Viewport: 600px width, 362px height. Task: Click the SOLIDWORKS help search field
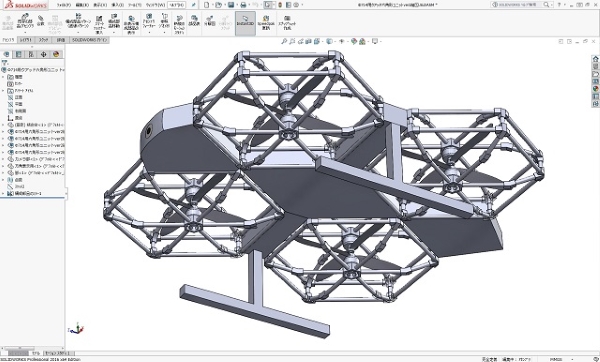[517, 5]
